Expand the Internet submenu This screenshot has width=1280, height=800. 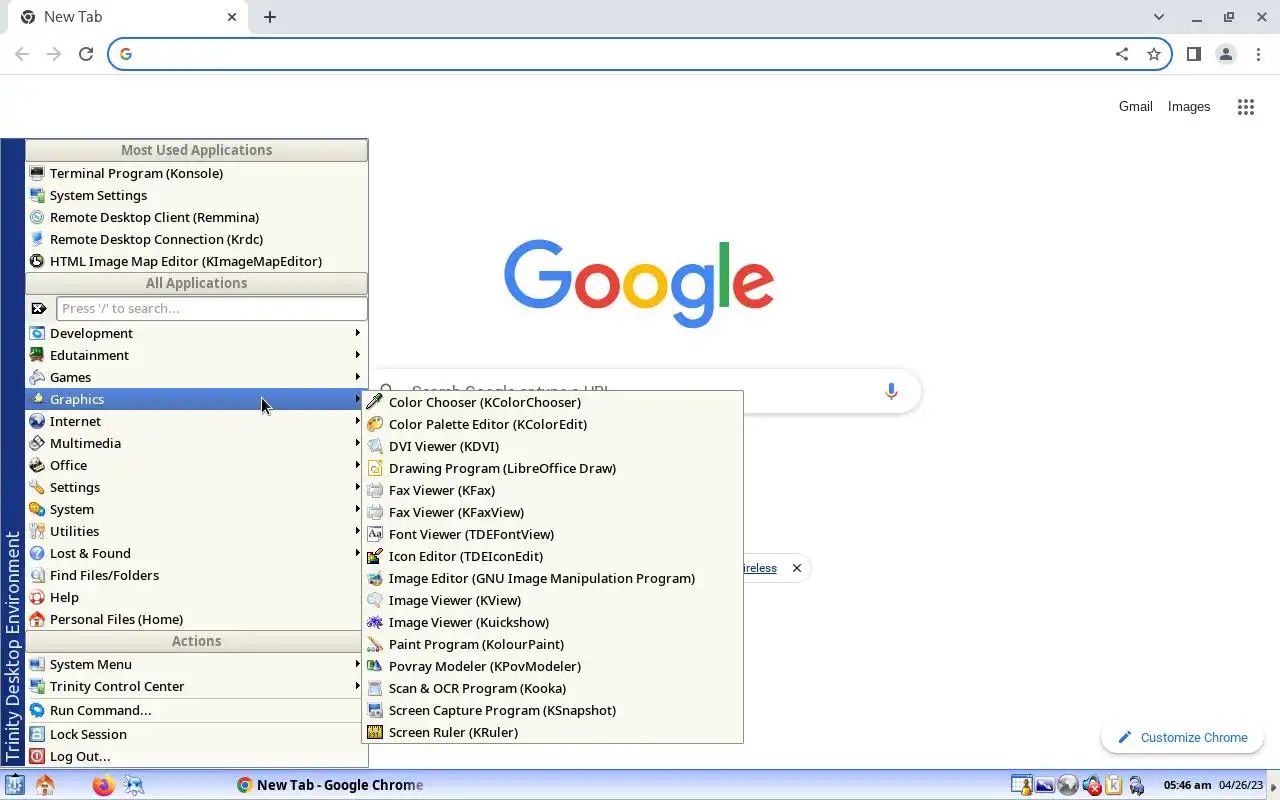pyautogui.click(x=196, y=421)
